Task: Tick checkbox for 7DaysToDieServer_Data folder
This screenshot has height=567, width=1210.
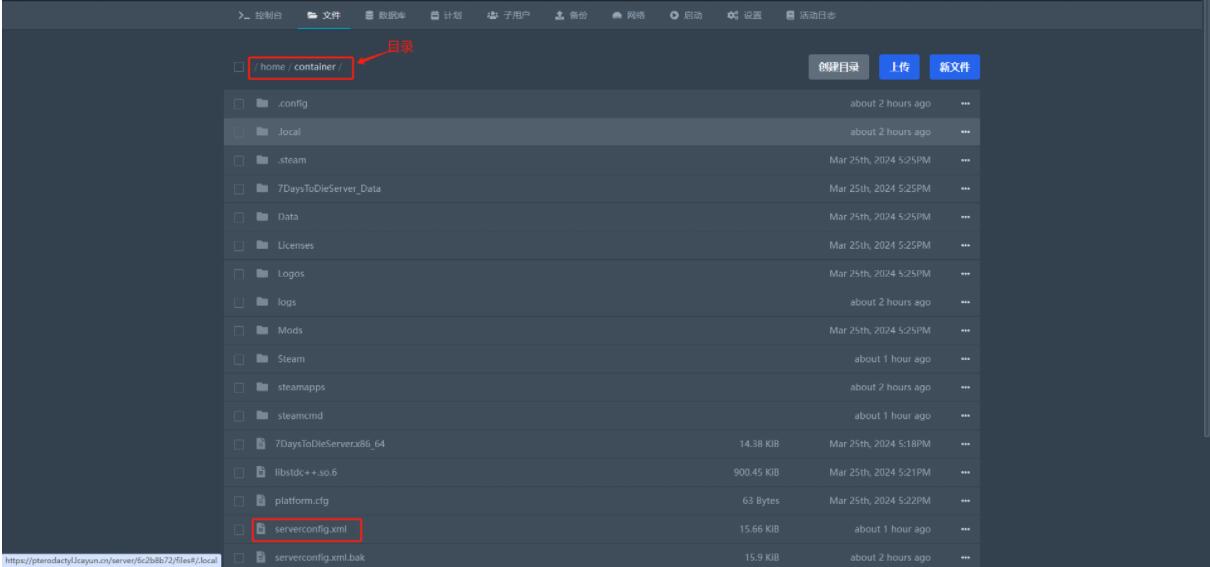Action: coord(238,188)
